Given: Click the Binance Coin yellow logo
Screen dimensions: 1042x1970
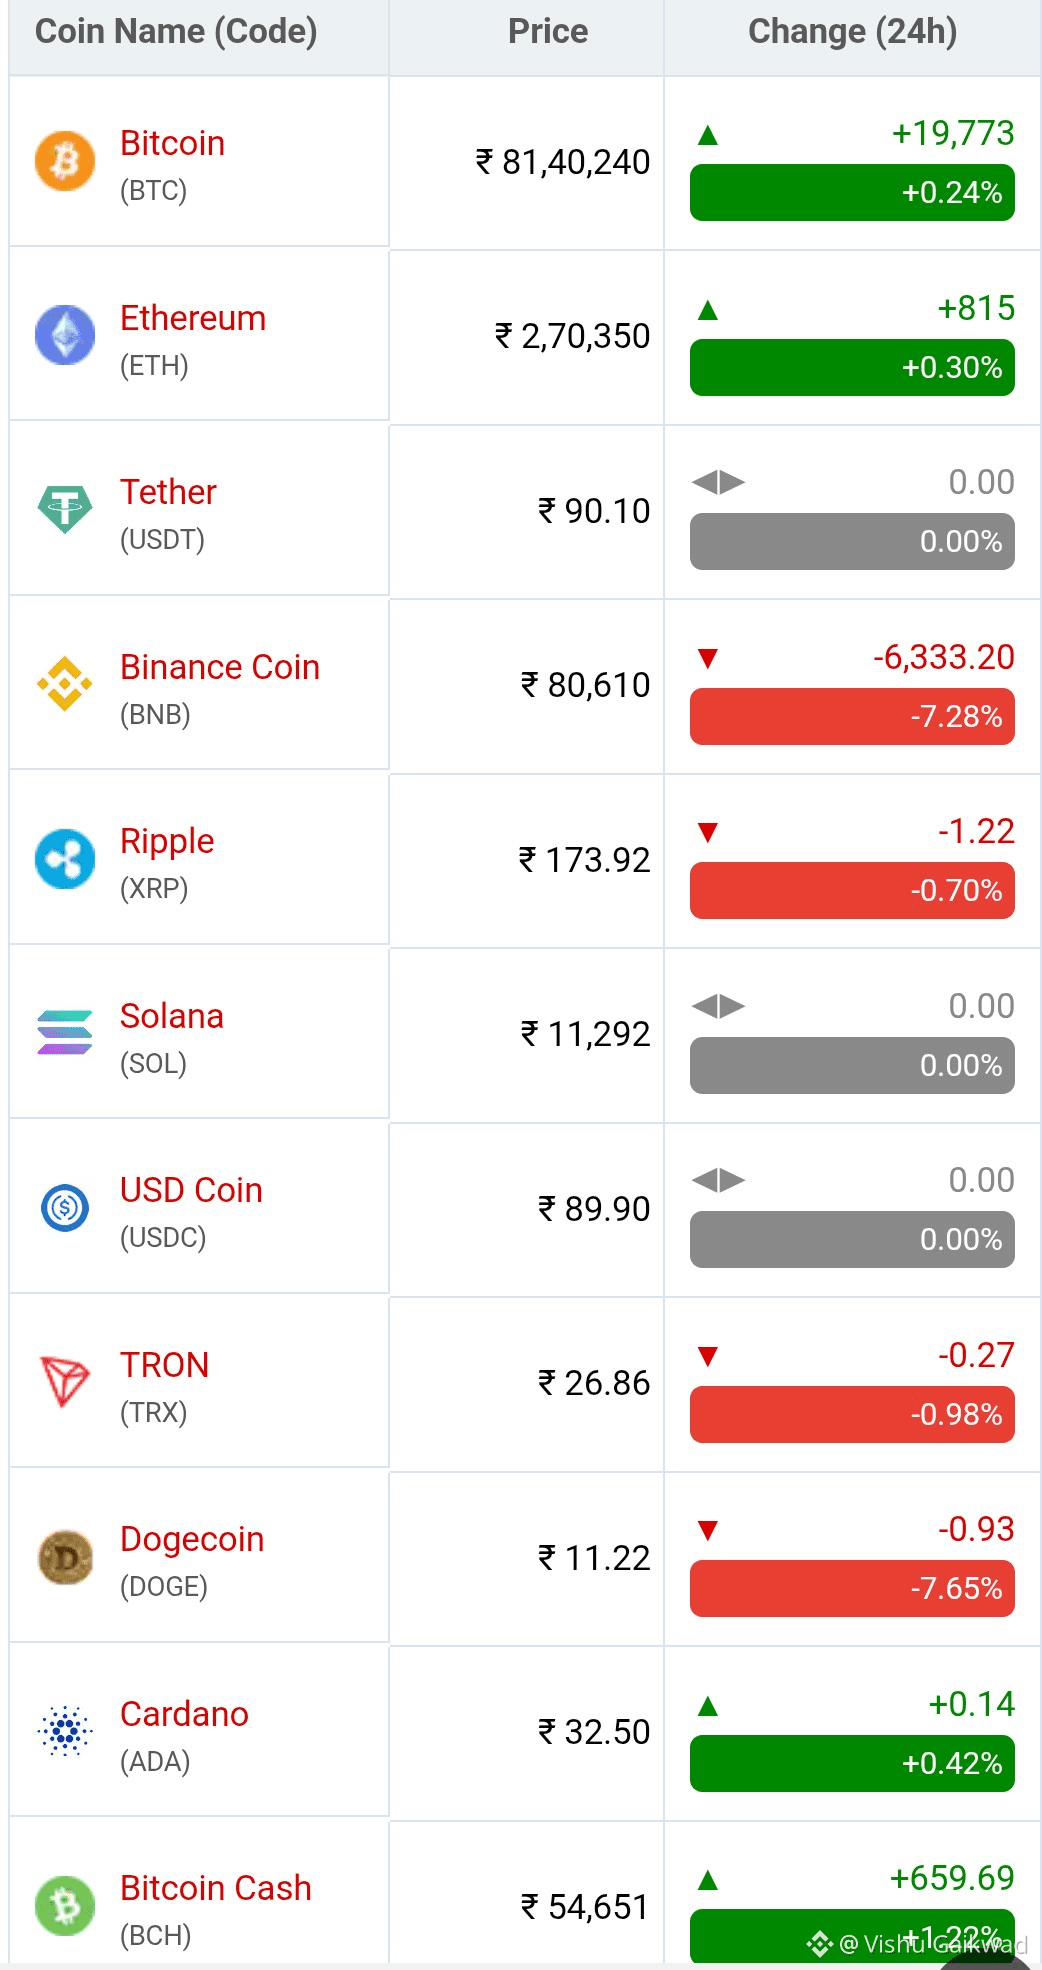Looking at the screenshot, I should point(65,684).
